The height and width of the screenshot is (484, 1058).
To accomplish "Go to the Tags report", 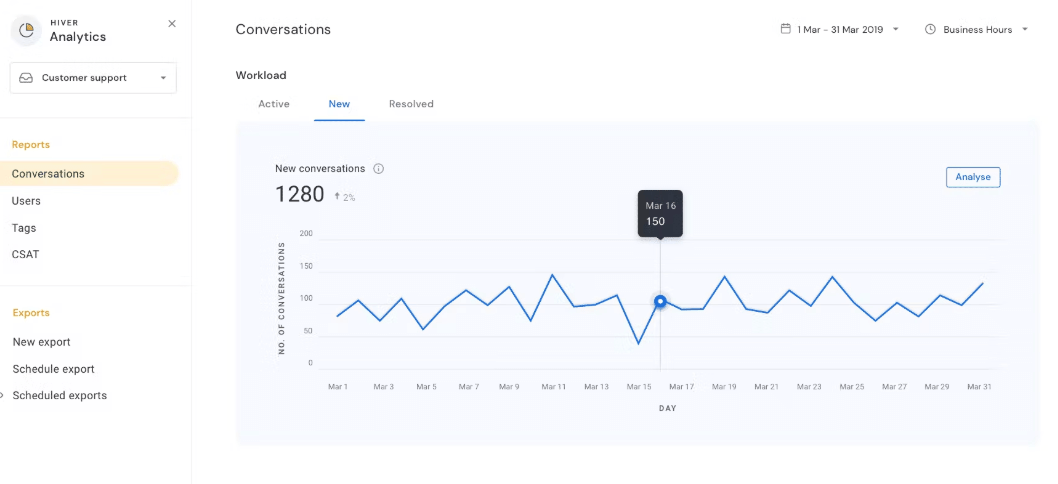I will [x=24, y=228].
